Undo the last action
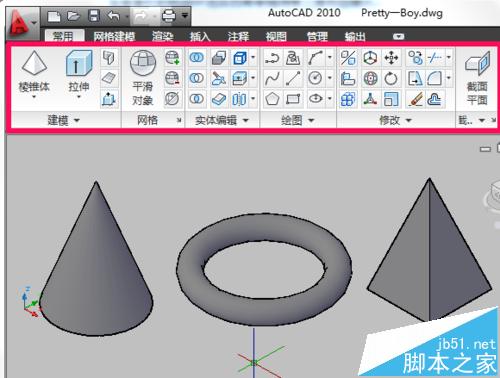500x378 pixels. [x=113, y=16]
